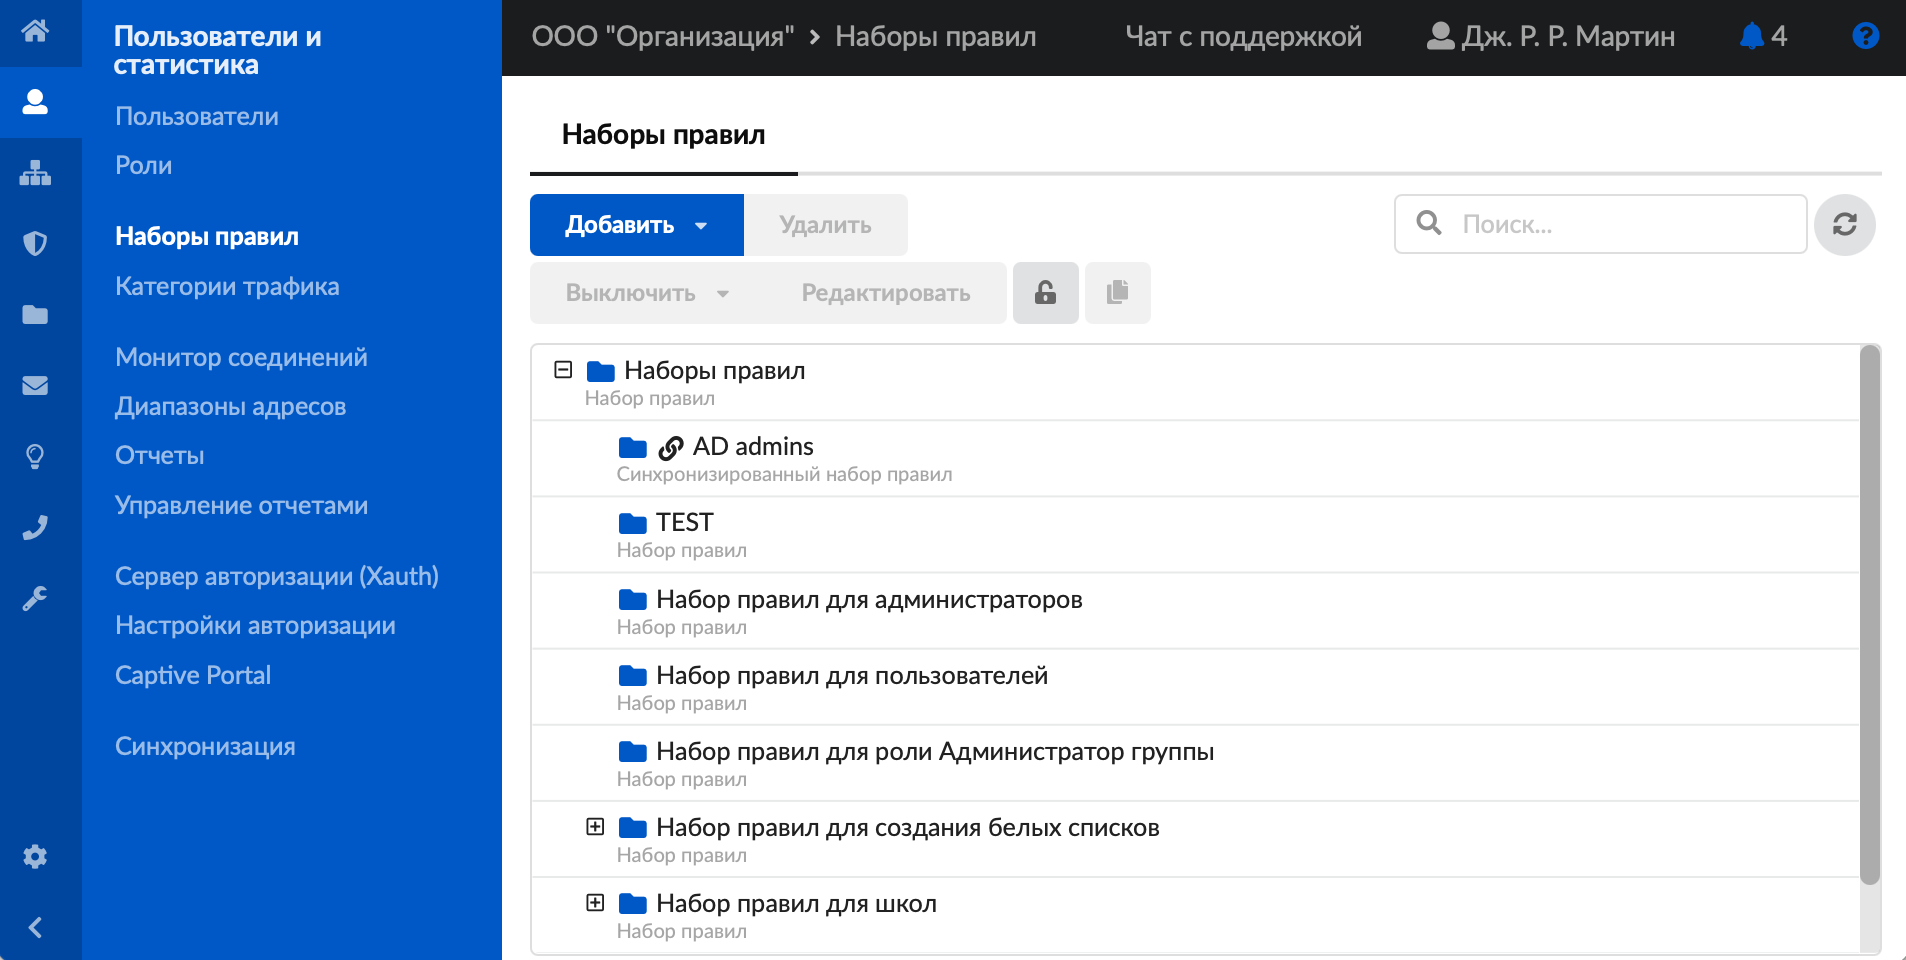The width and height of the screenshot is (1906, 960).
Task: Click folder icon of root Наборы правил
Action: [x=601, y=372]
